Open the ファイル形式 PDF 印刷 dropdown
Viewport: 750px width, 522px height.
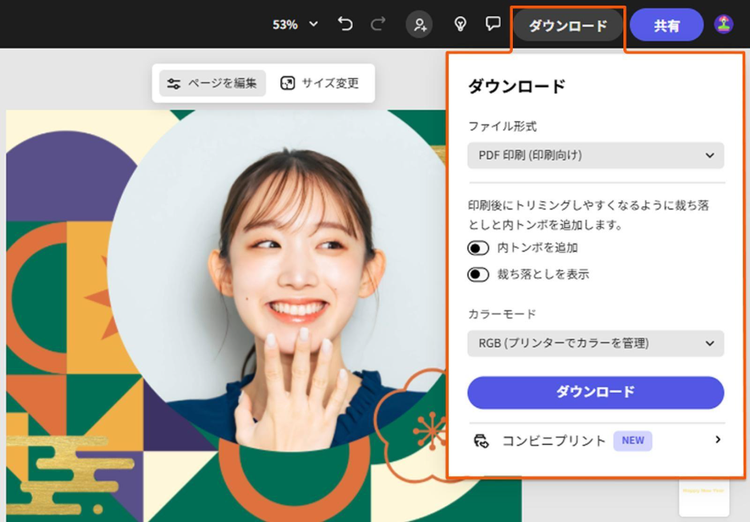point(596,155)
